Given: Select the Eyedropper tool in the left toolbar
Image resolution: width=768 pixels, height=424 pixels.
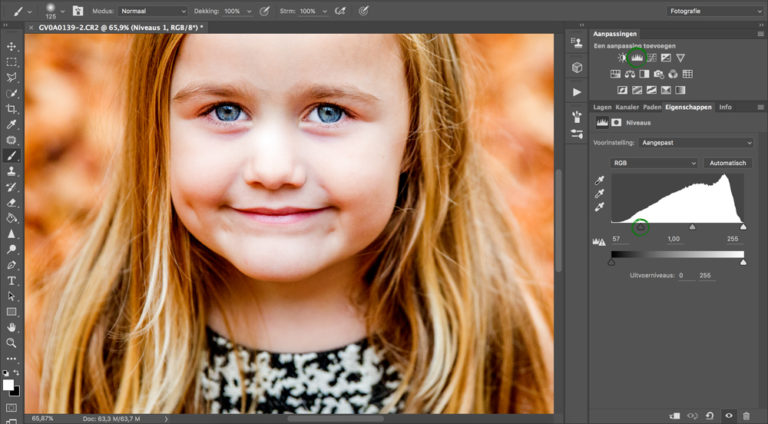Looking at the screenshot, I should [x=12, y=124].
